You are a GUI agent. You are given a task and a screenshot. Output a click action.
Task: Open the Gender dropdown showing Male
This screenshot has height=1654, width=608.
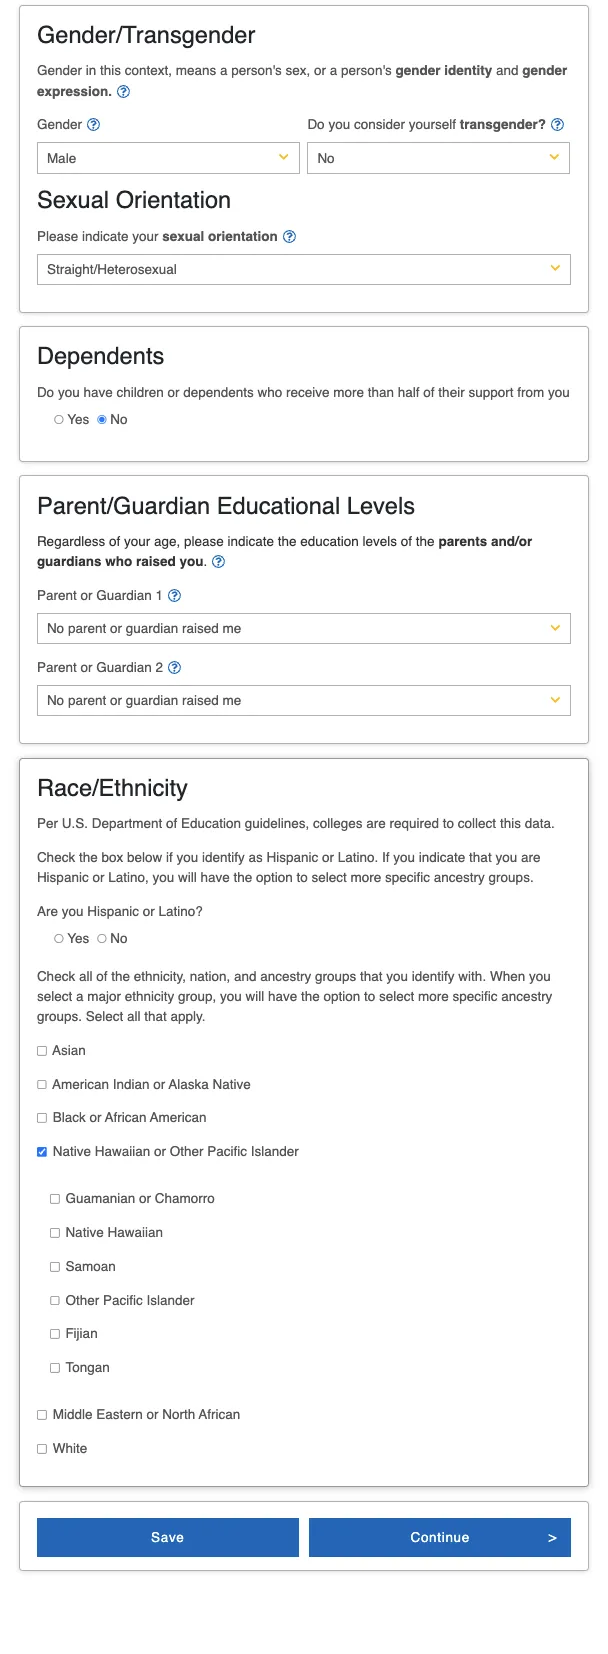(168, 158)
